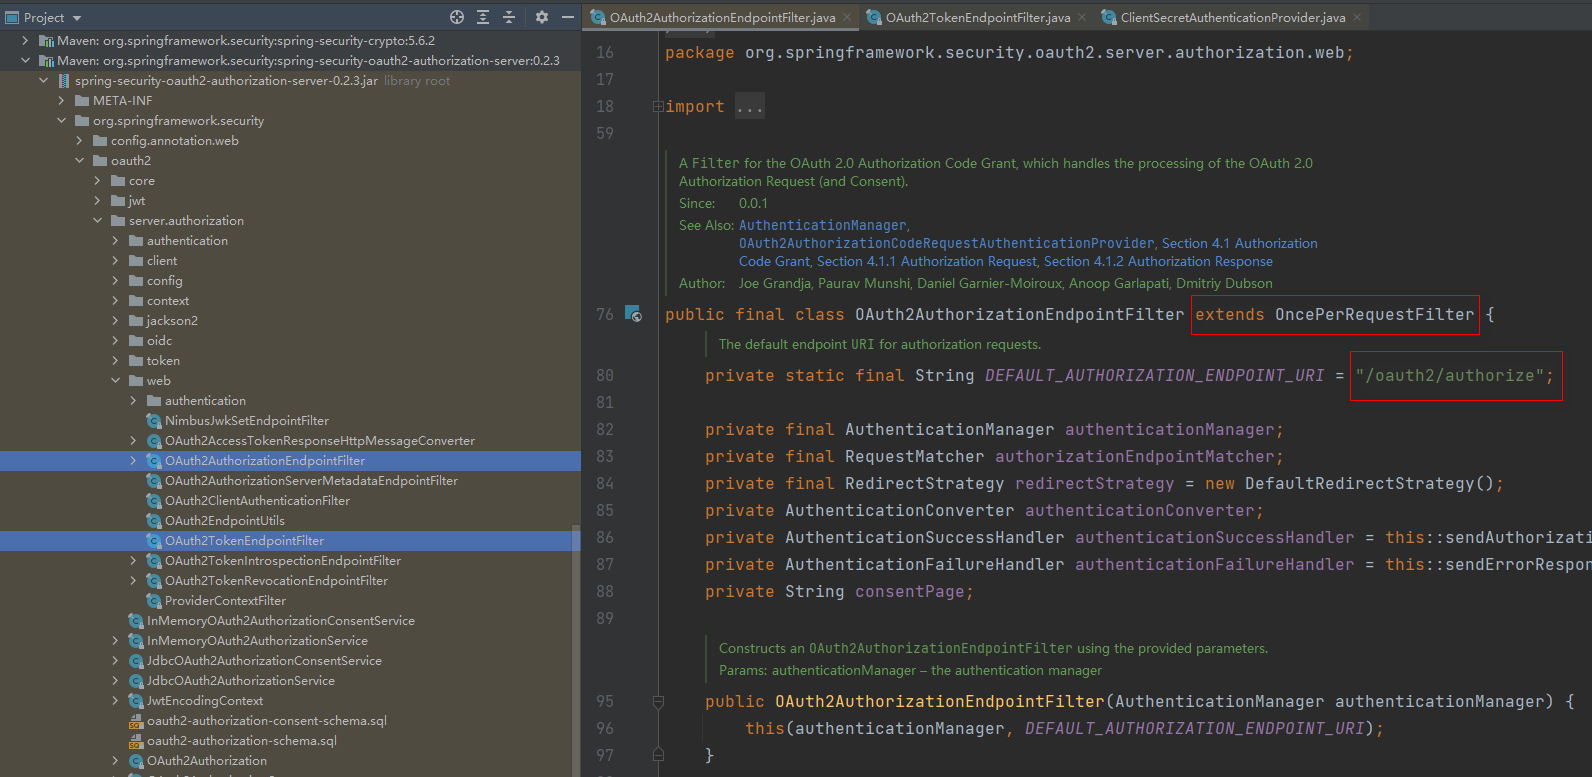
Task: Open oauth2-authorization-schema.sql file
Action: pyautogui.click(x=242, y=741)
